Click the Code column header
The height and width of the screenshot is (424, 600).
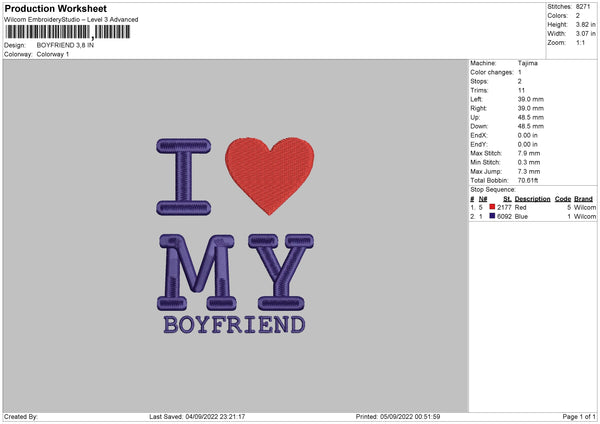click(x=562, y=199)
